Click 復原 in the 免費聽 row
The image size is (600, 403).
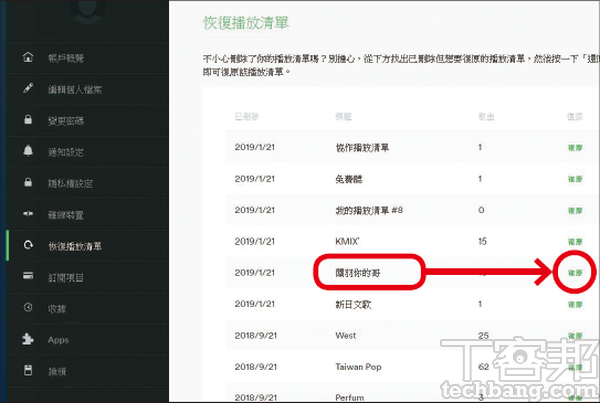pos(575,179)
